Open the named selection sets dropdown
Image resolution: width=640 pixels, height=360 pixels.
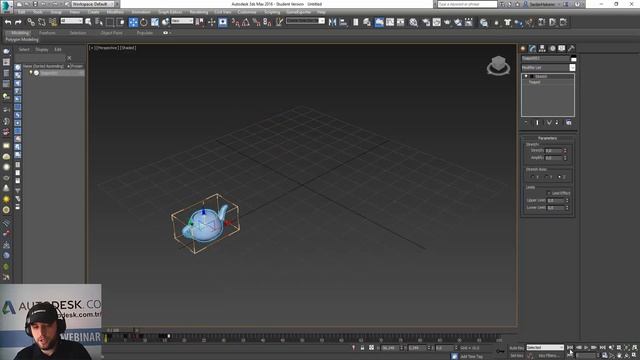(305, 21)
